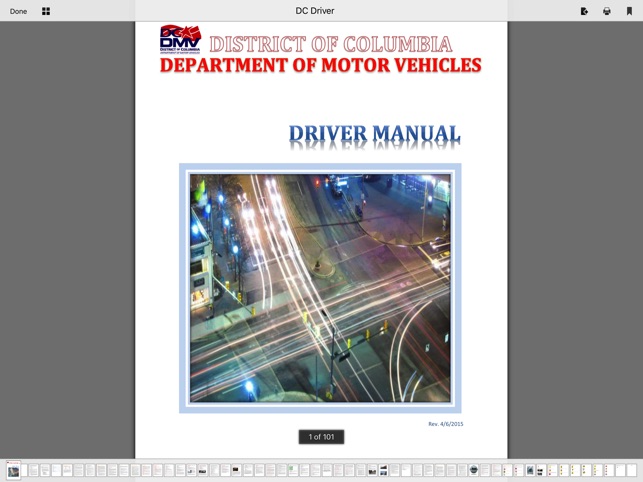The width and height of the screenshot is (643, 482).
Task: Tap the Done button
Action: click(18, 11)
